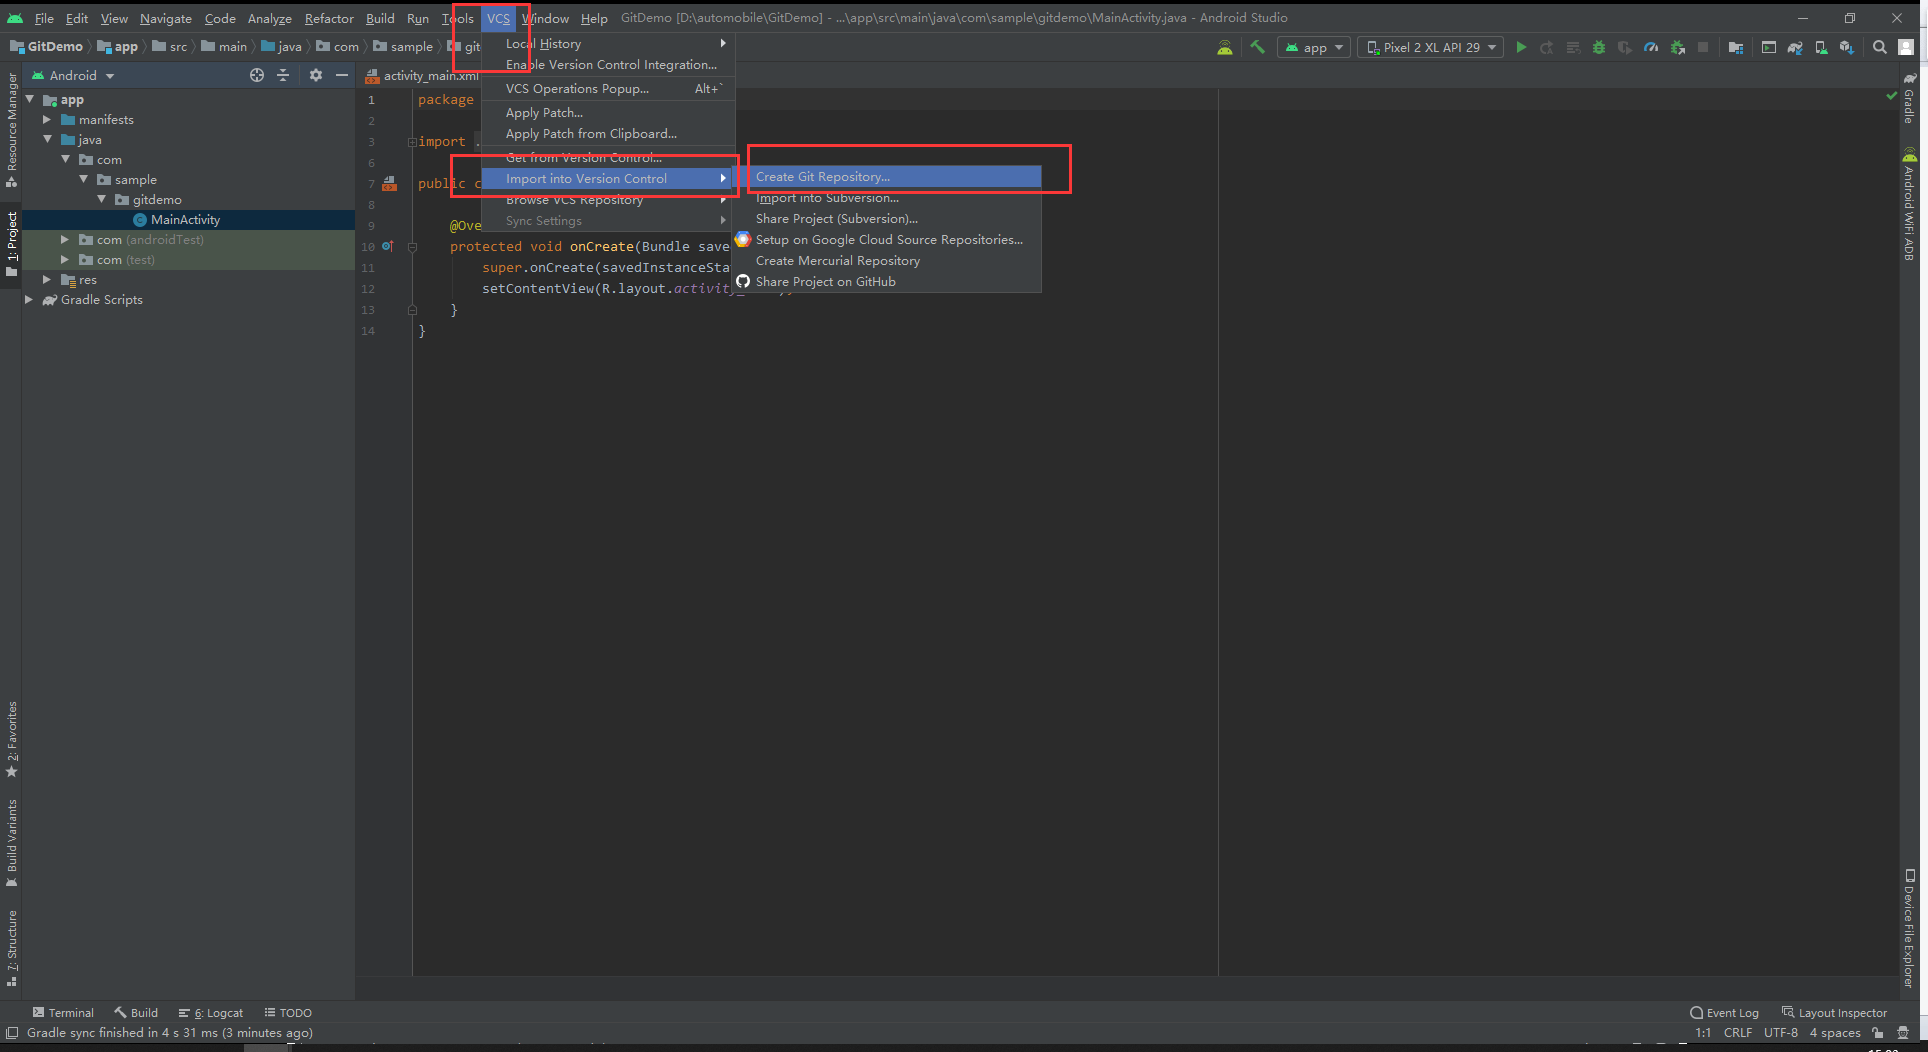This screenshot has width=1928, height=1052.
Task: Open the Refactor menu
Action: coord(329,18)
